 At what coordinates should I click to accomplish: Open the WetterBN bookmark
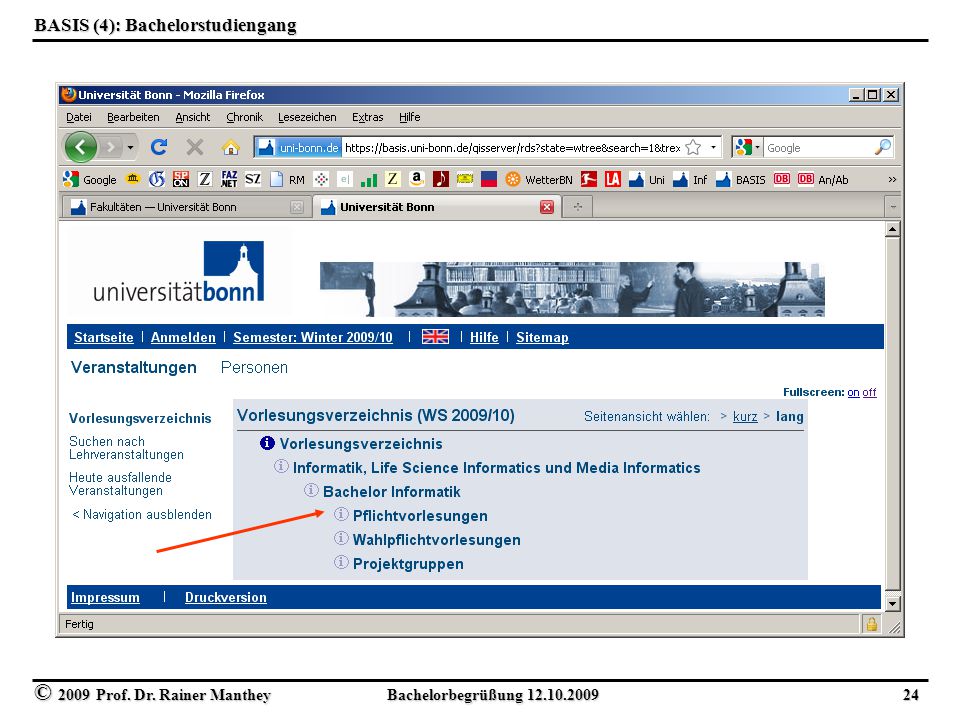539,179
